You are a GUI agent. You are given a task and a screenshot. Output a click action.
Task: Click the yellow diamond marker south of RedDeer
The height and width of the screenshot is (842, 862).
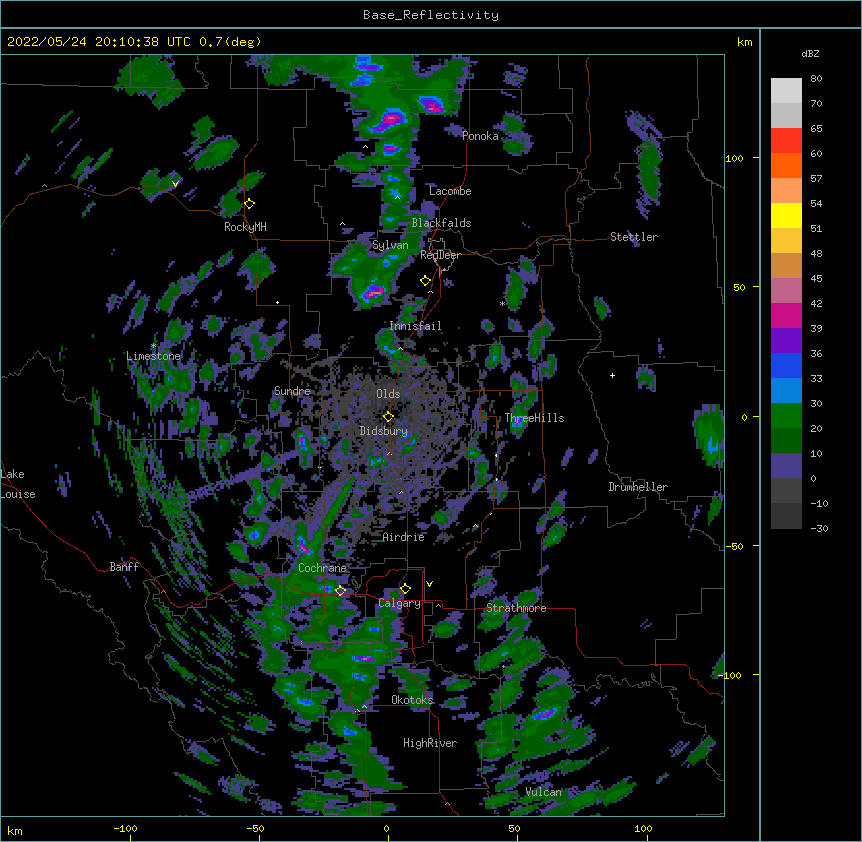[x=426, y=281]
